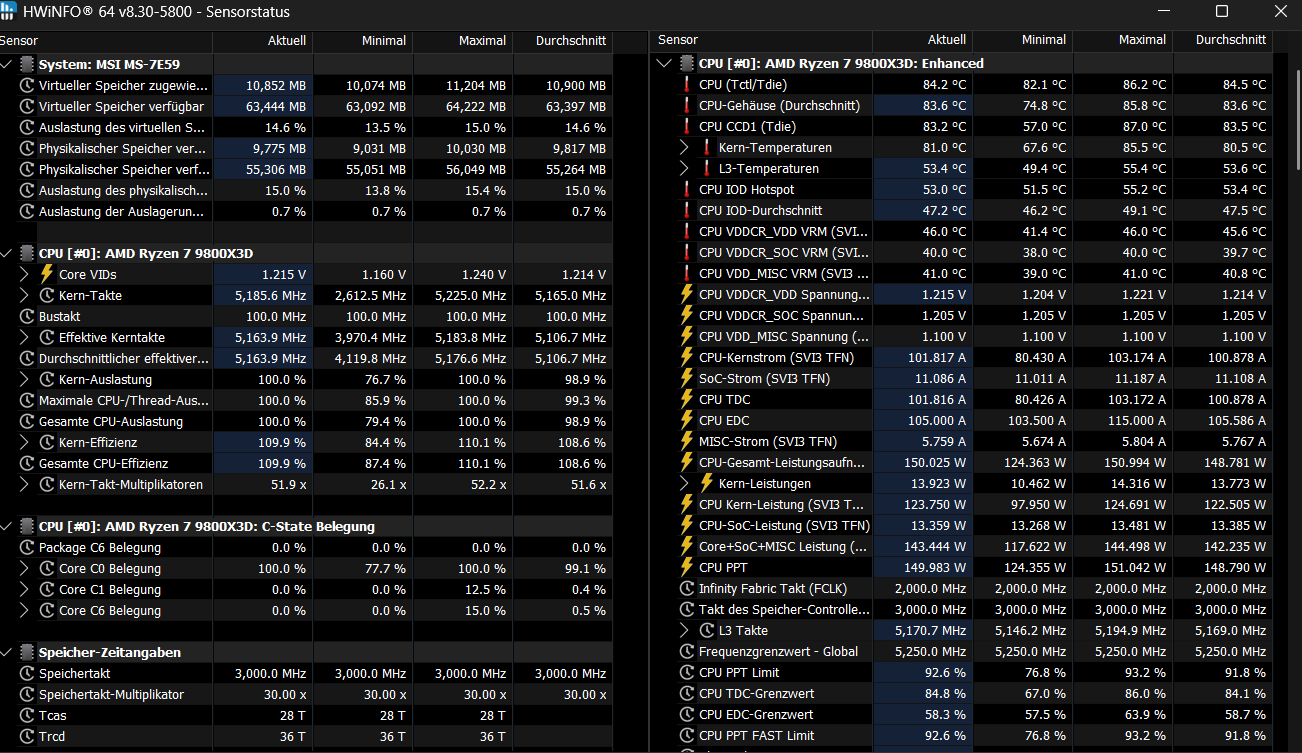Expand the Core C0 Belegung row

tap(26, 568)
